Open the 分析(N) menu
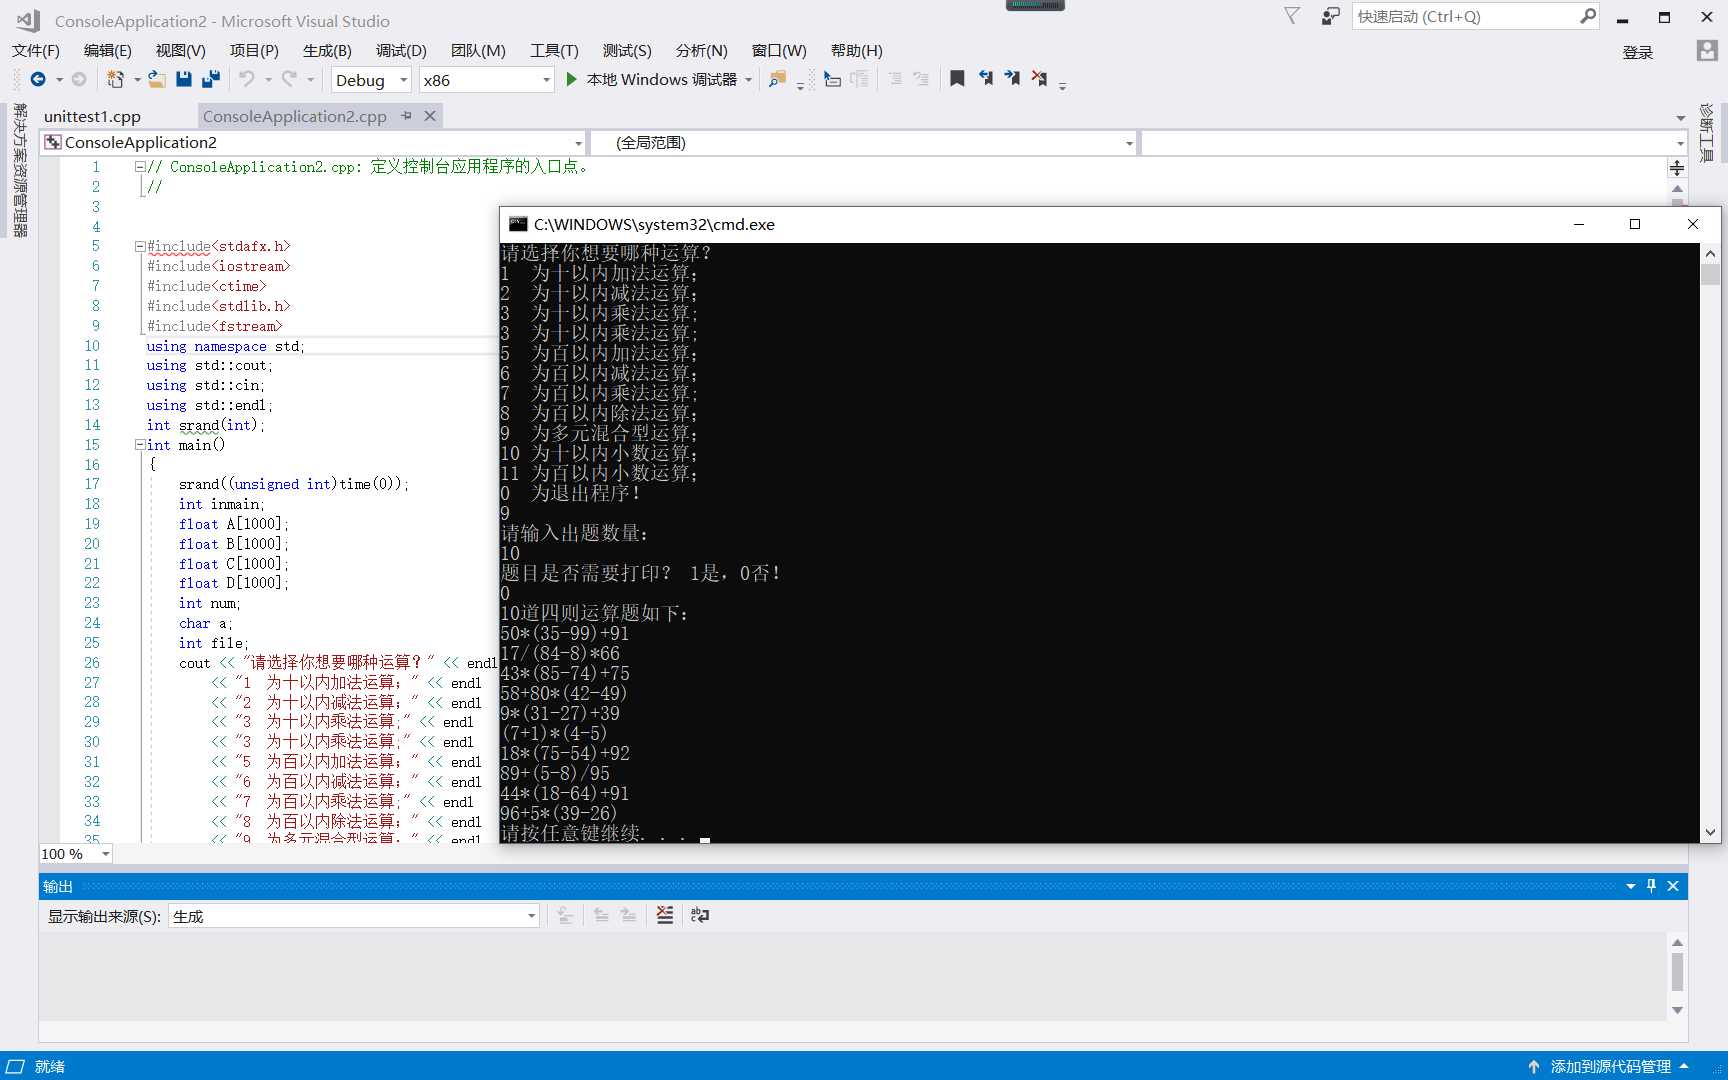Viewport: 1728px width, 1080px height. [x=701, y=51]
